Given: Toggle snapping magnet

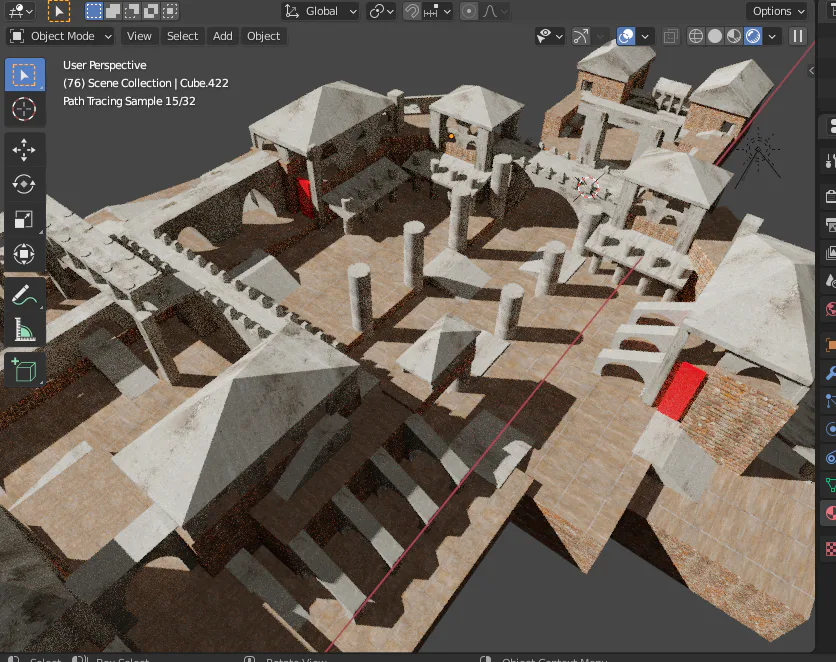Looking at the screenshot, I should click(x=412, y=11).
